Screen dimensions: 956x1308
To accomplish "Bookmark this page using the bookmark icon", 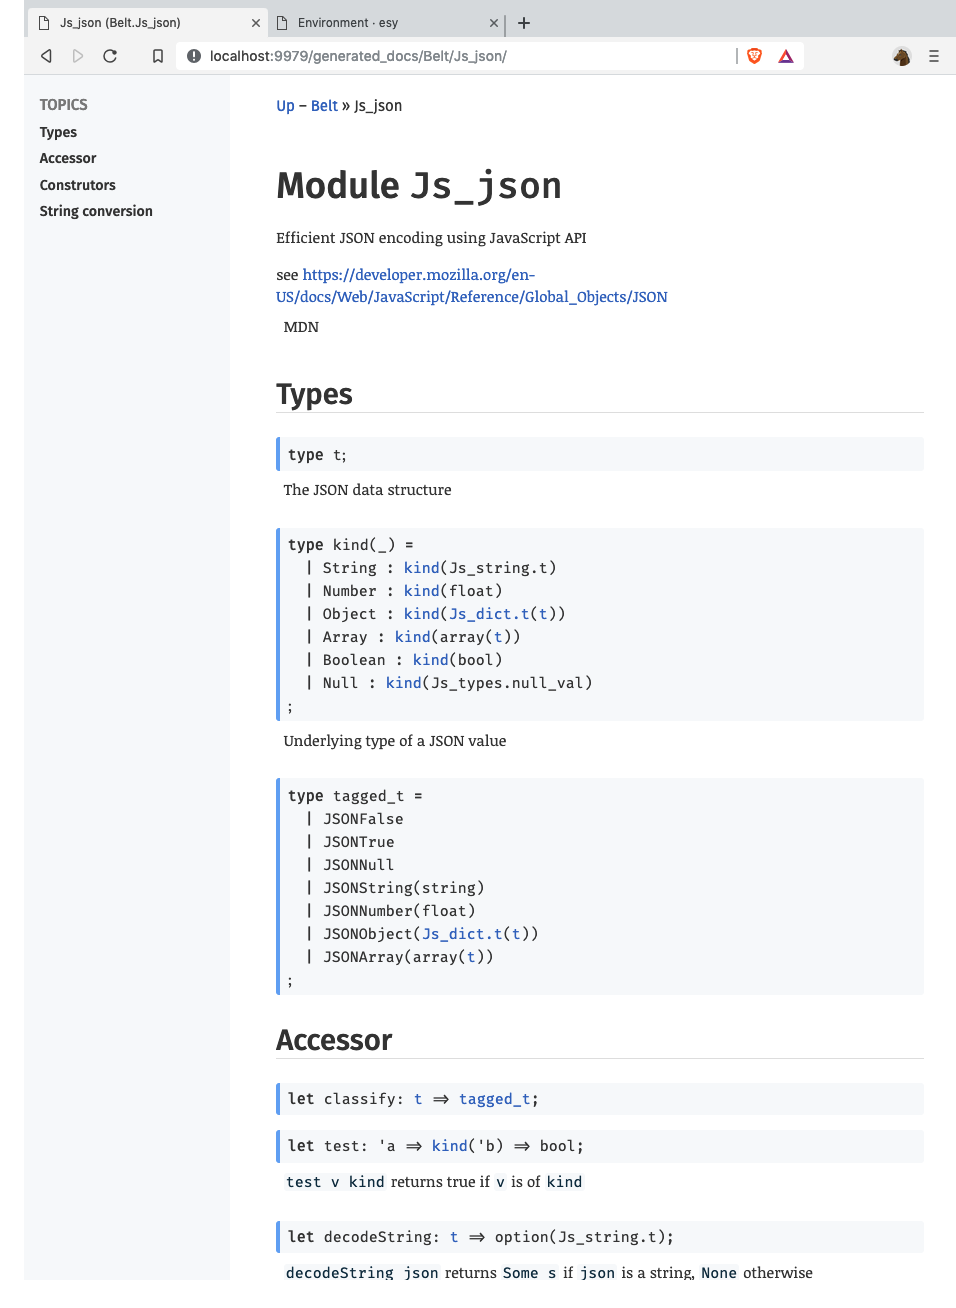I will (x=155, y=56).
